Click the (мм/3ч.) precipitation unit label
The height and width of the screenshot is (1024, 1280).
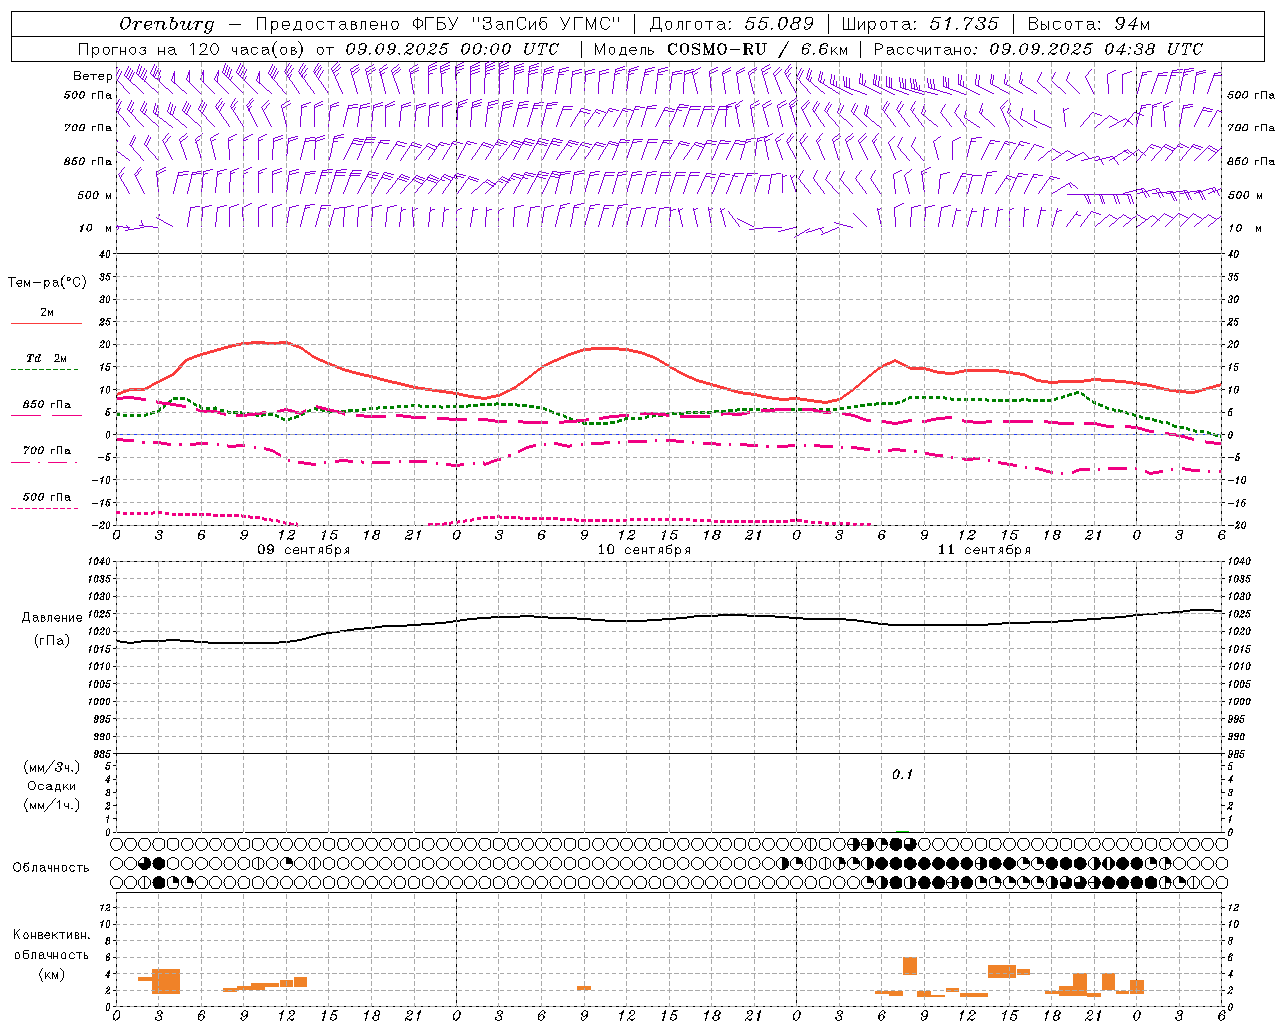(52, 768)
